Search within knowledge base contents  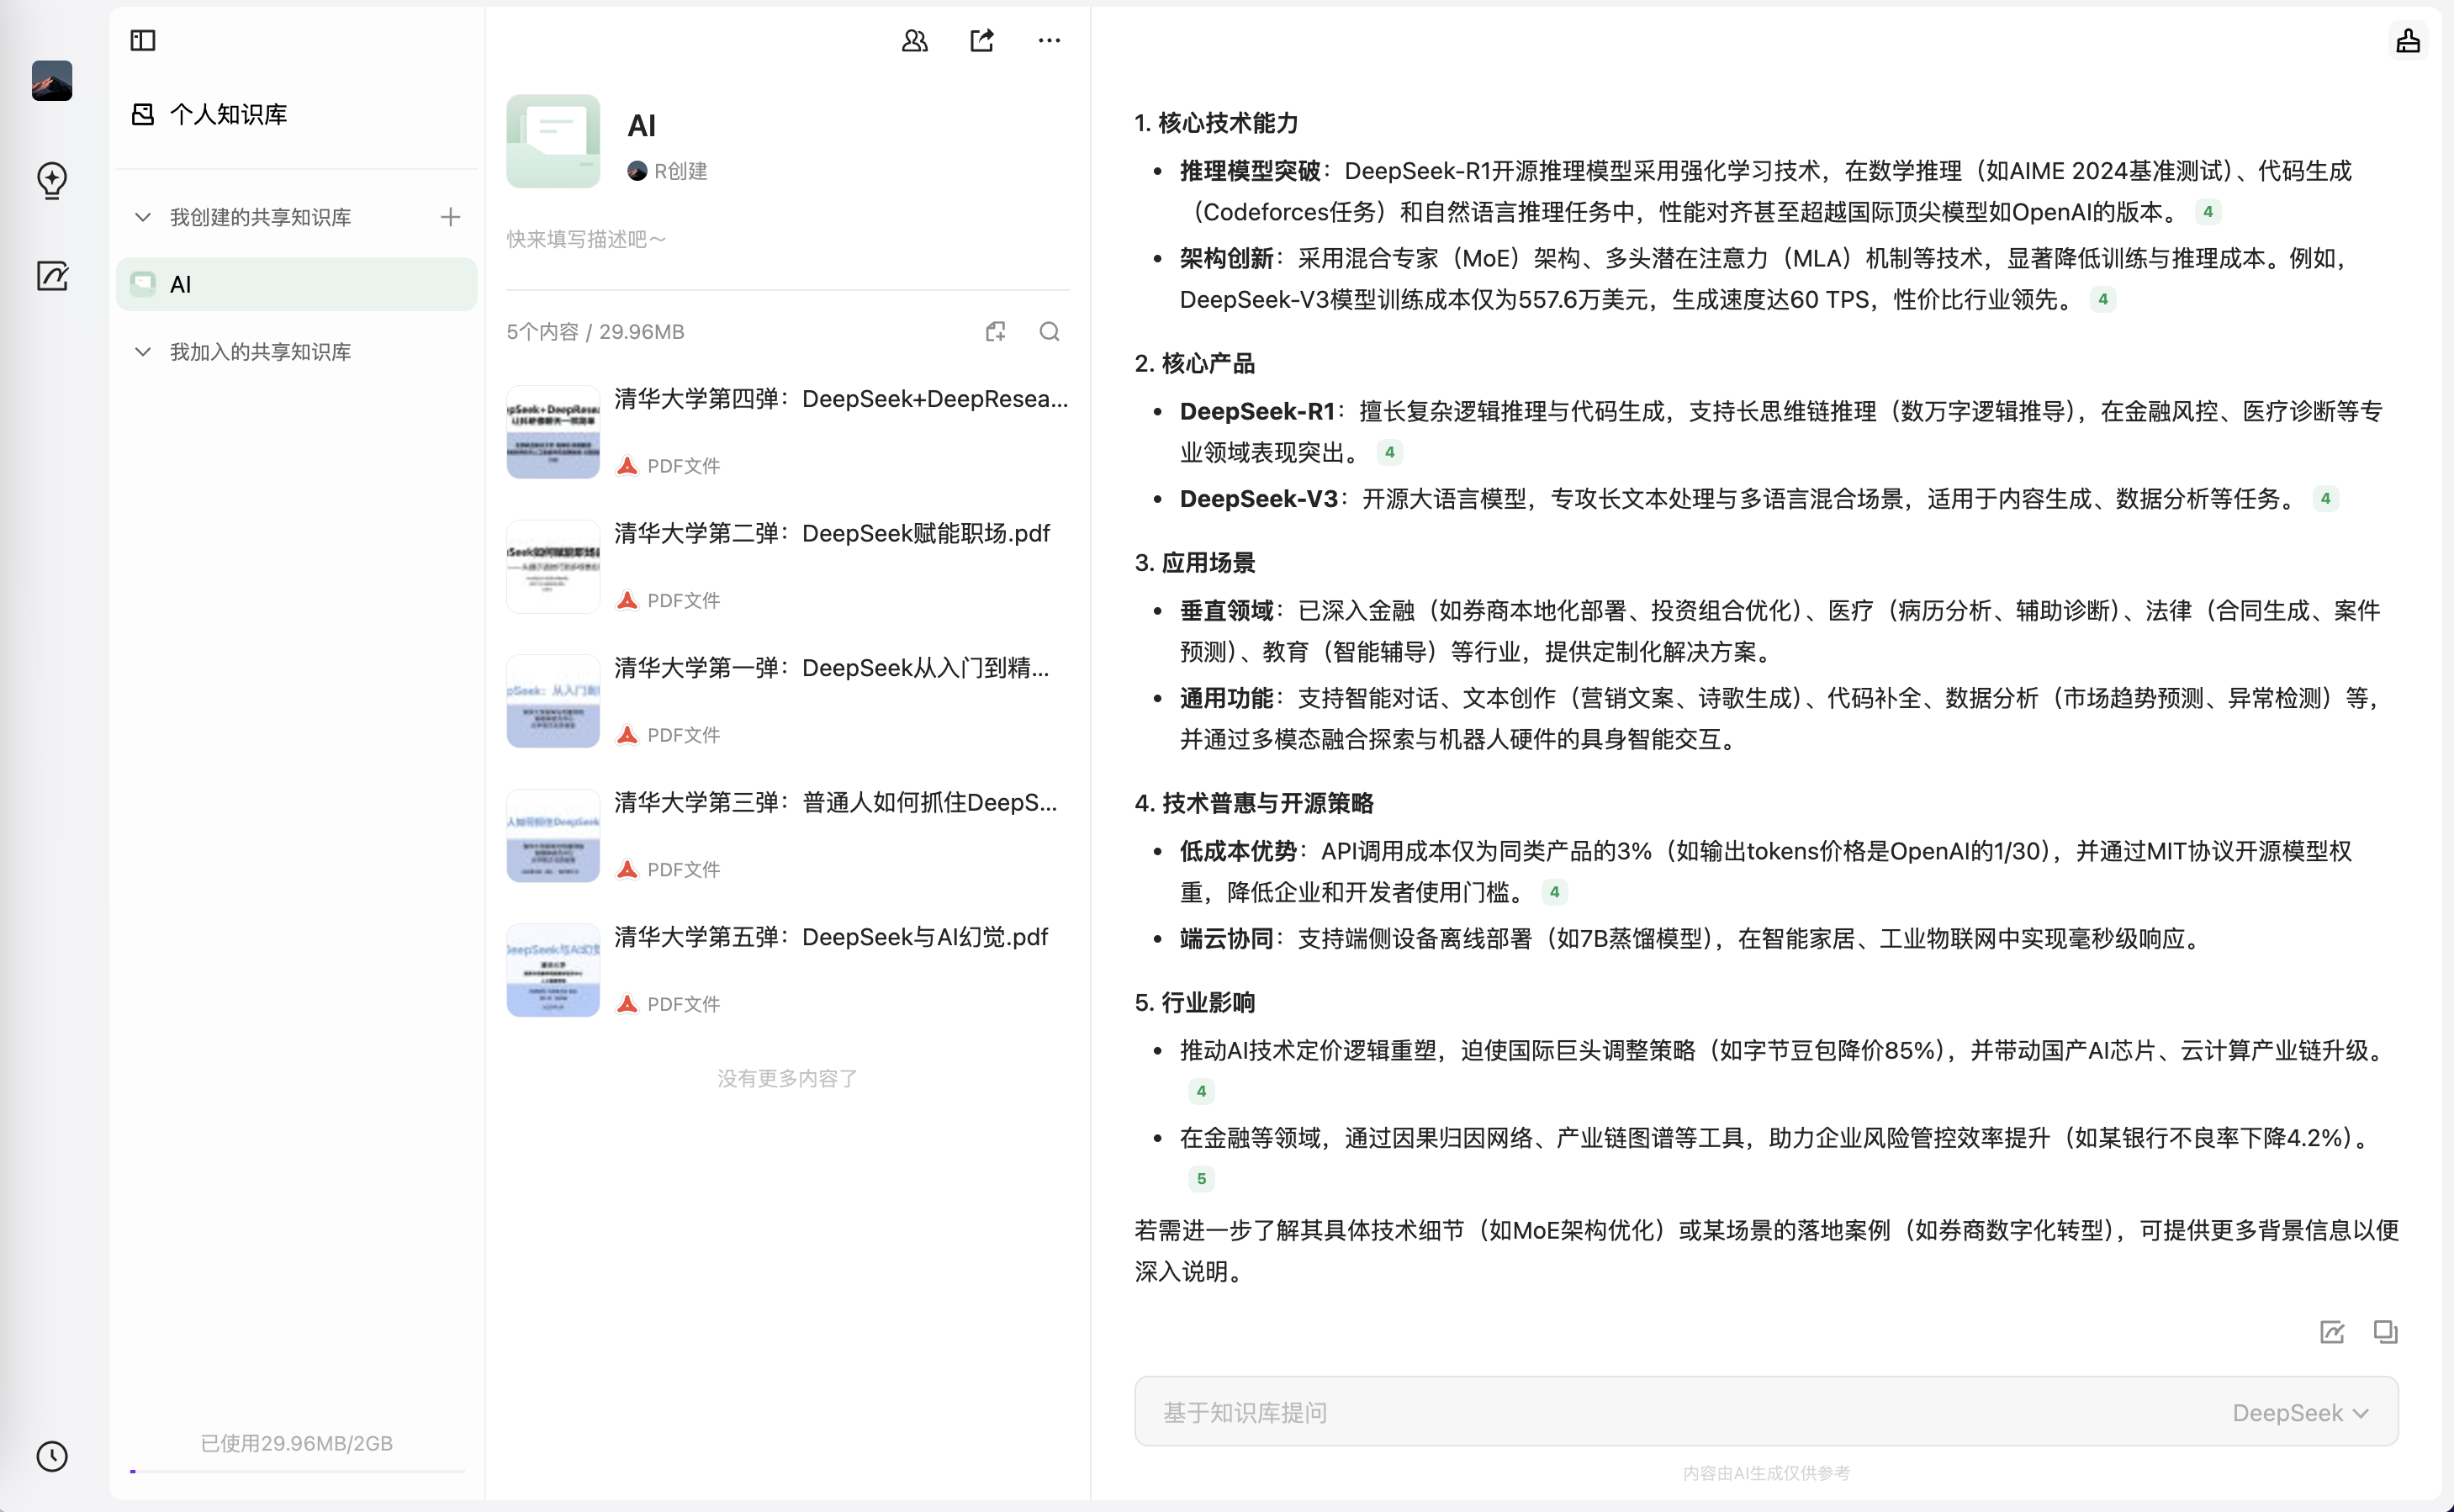(x=1049, y=332)
